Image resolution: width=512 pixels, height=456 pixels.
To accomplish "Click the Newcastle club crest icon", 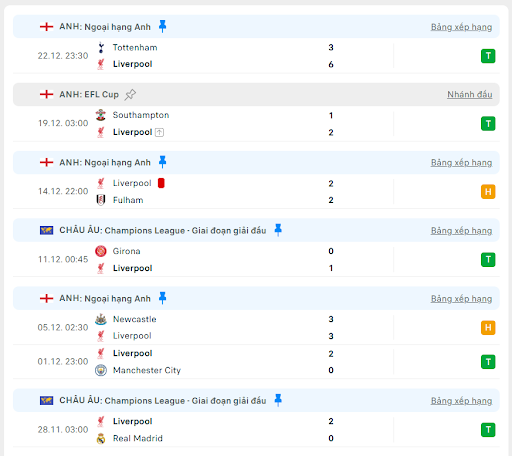I will coord(101,319).
